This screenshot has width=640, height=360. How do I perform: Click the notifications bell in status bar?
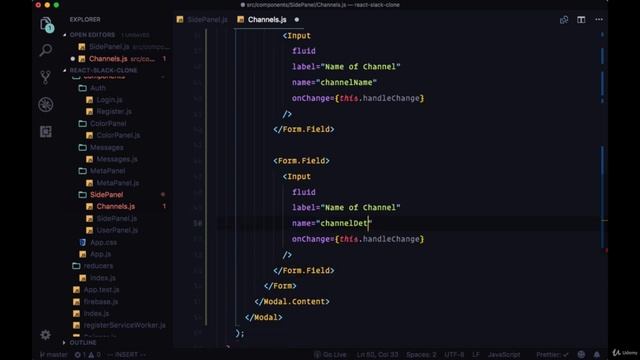tap(597, 354)
